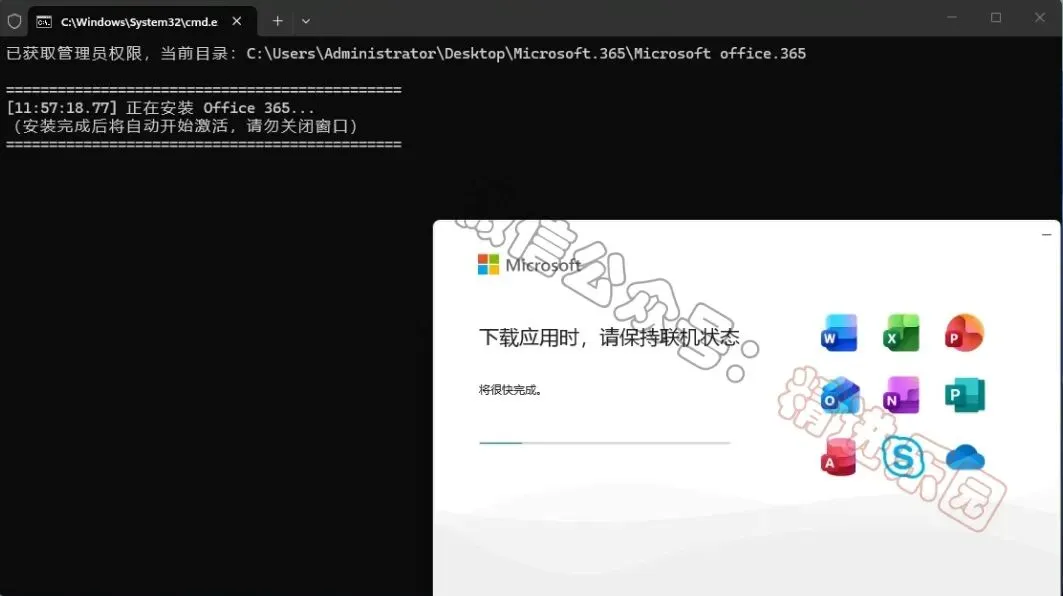
Task: Click the '请勿关闭窗口' notice line
Action: [x=183, y=126]
